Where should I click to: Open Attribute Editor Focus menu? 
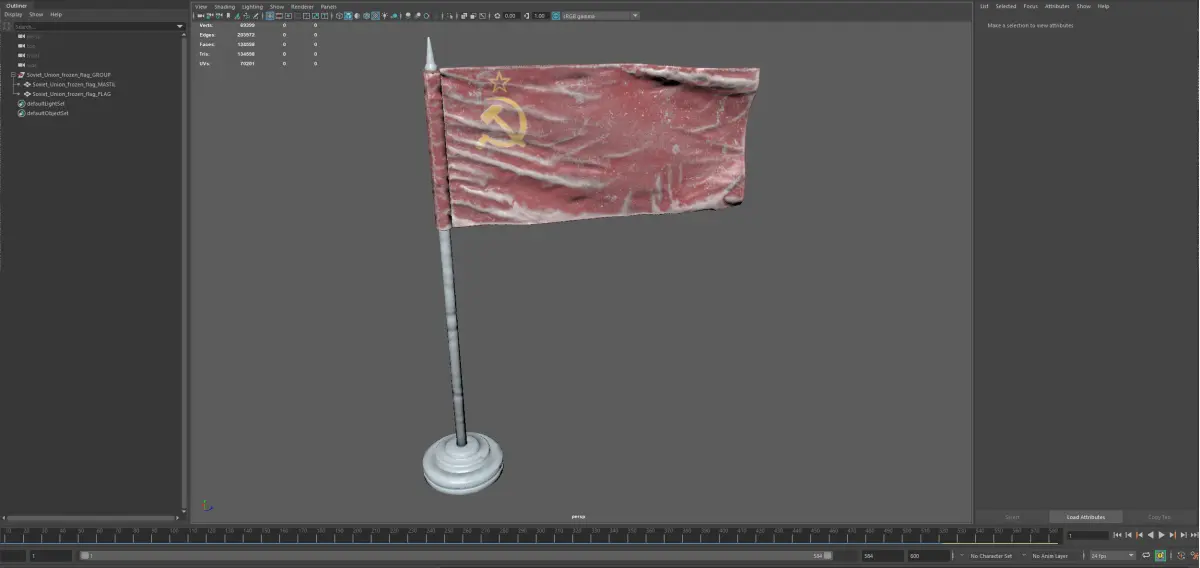1030,6
